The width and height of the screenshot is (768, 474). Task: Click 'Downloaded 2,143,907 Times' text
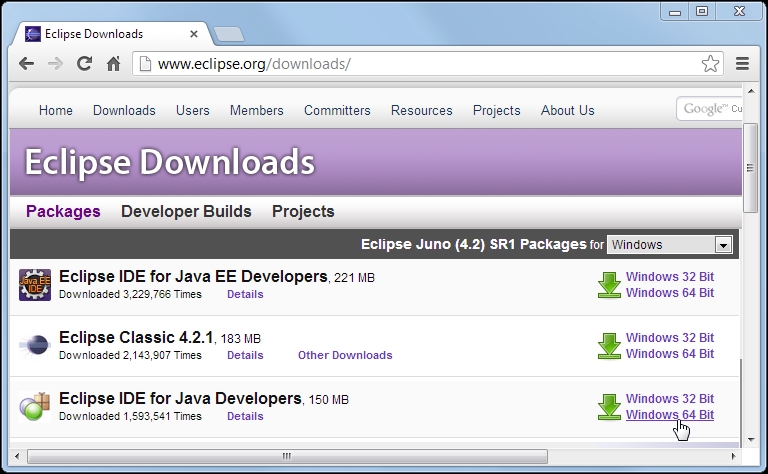pos(130,355)
